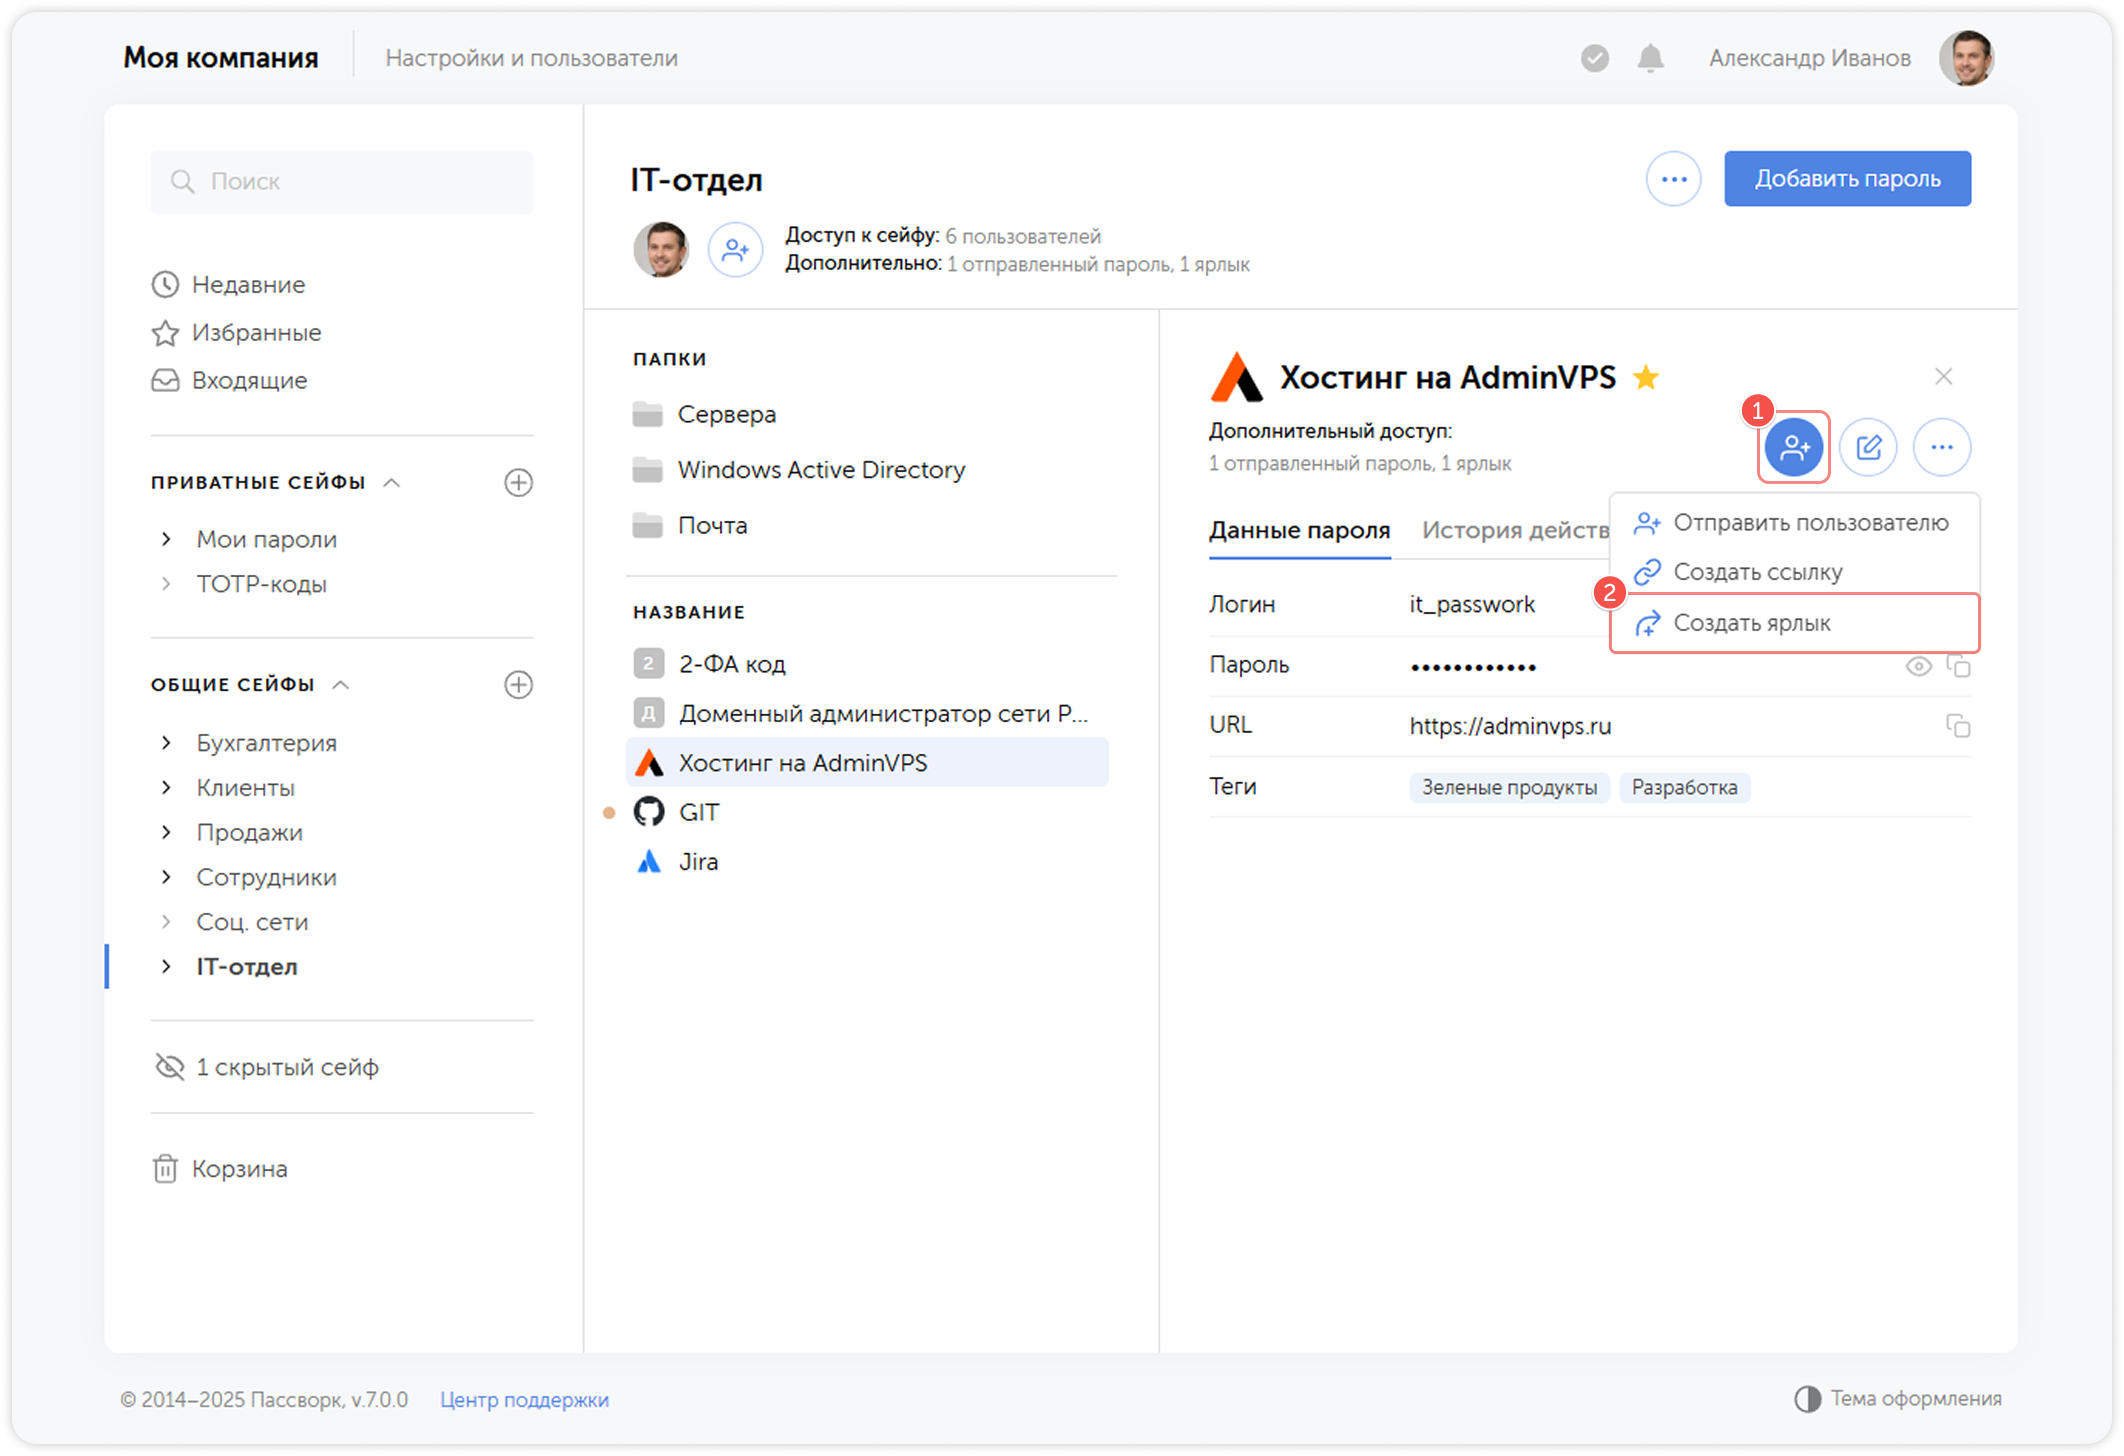This screenshot has height=1456, width=2124.
Task: Select Отправить пользователю in menu
Action: (1795, 522)
